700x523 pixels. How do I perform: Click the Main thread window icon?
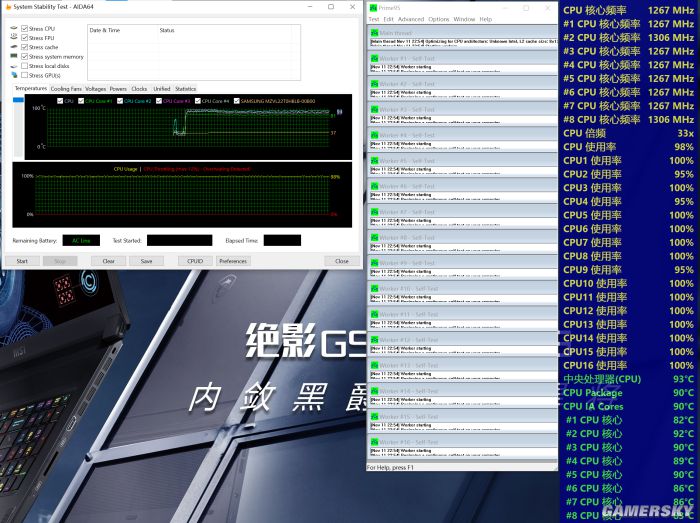tap(374, 33)
